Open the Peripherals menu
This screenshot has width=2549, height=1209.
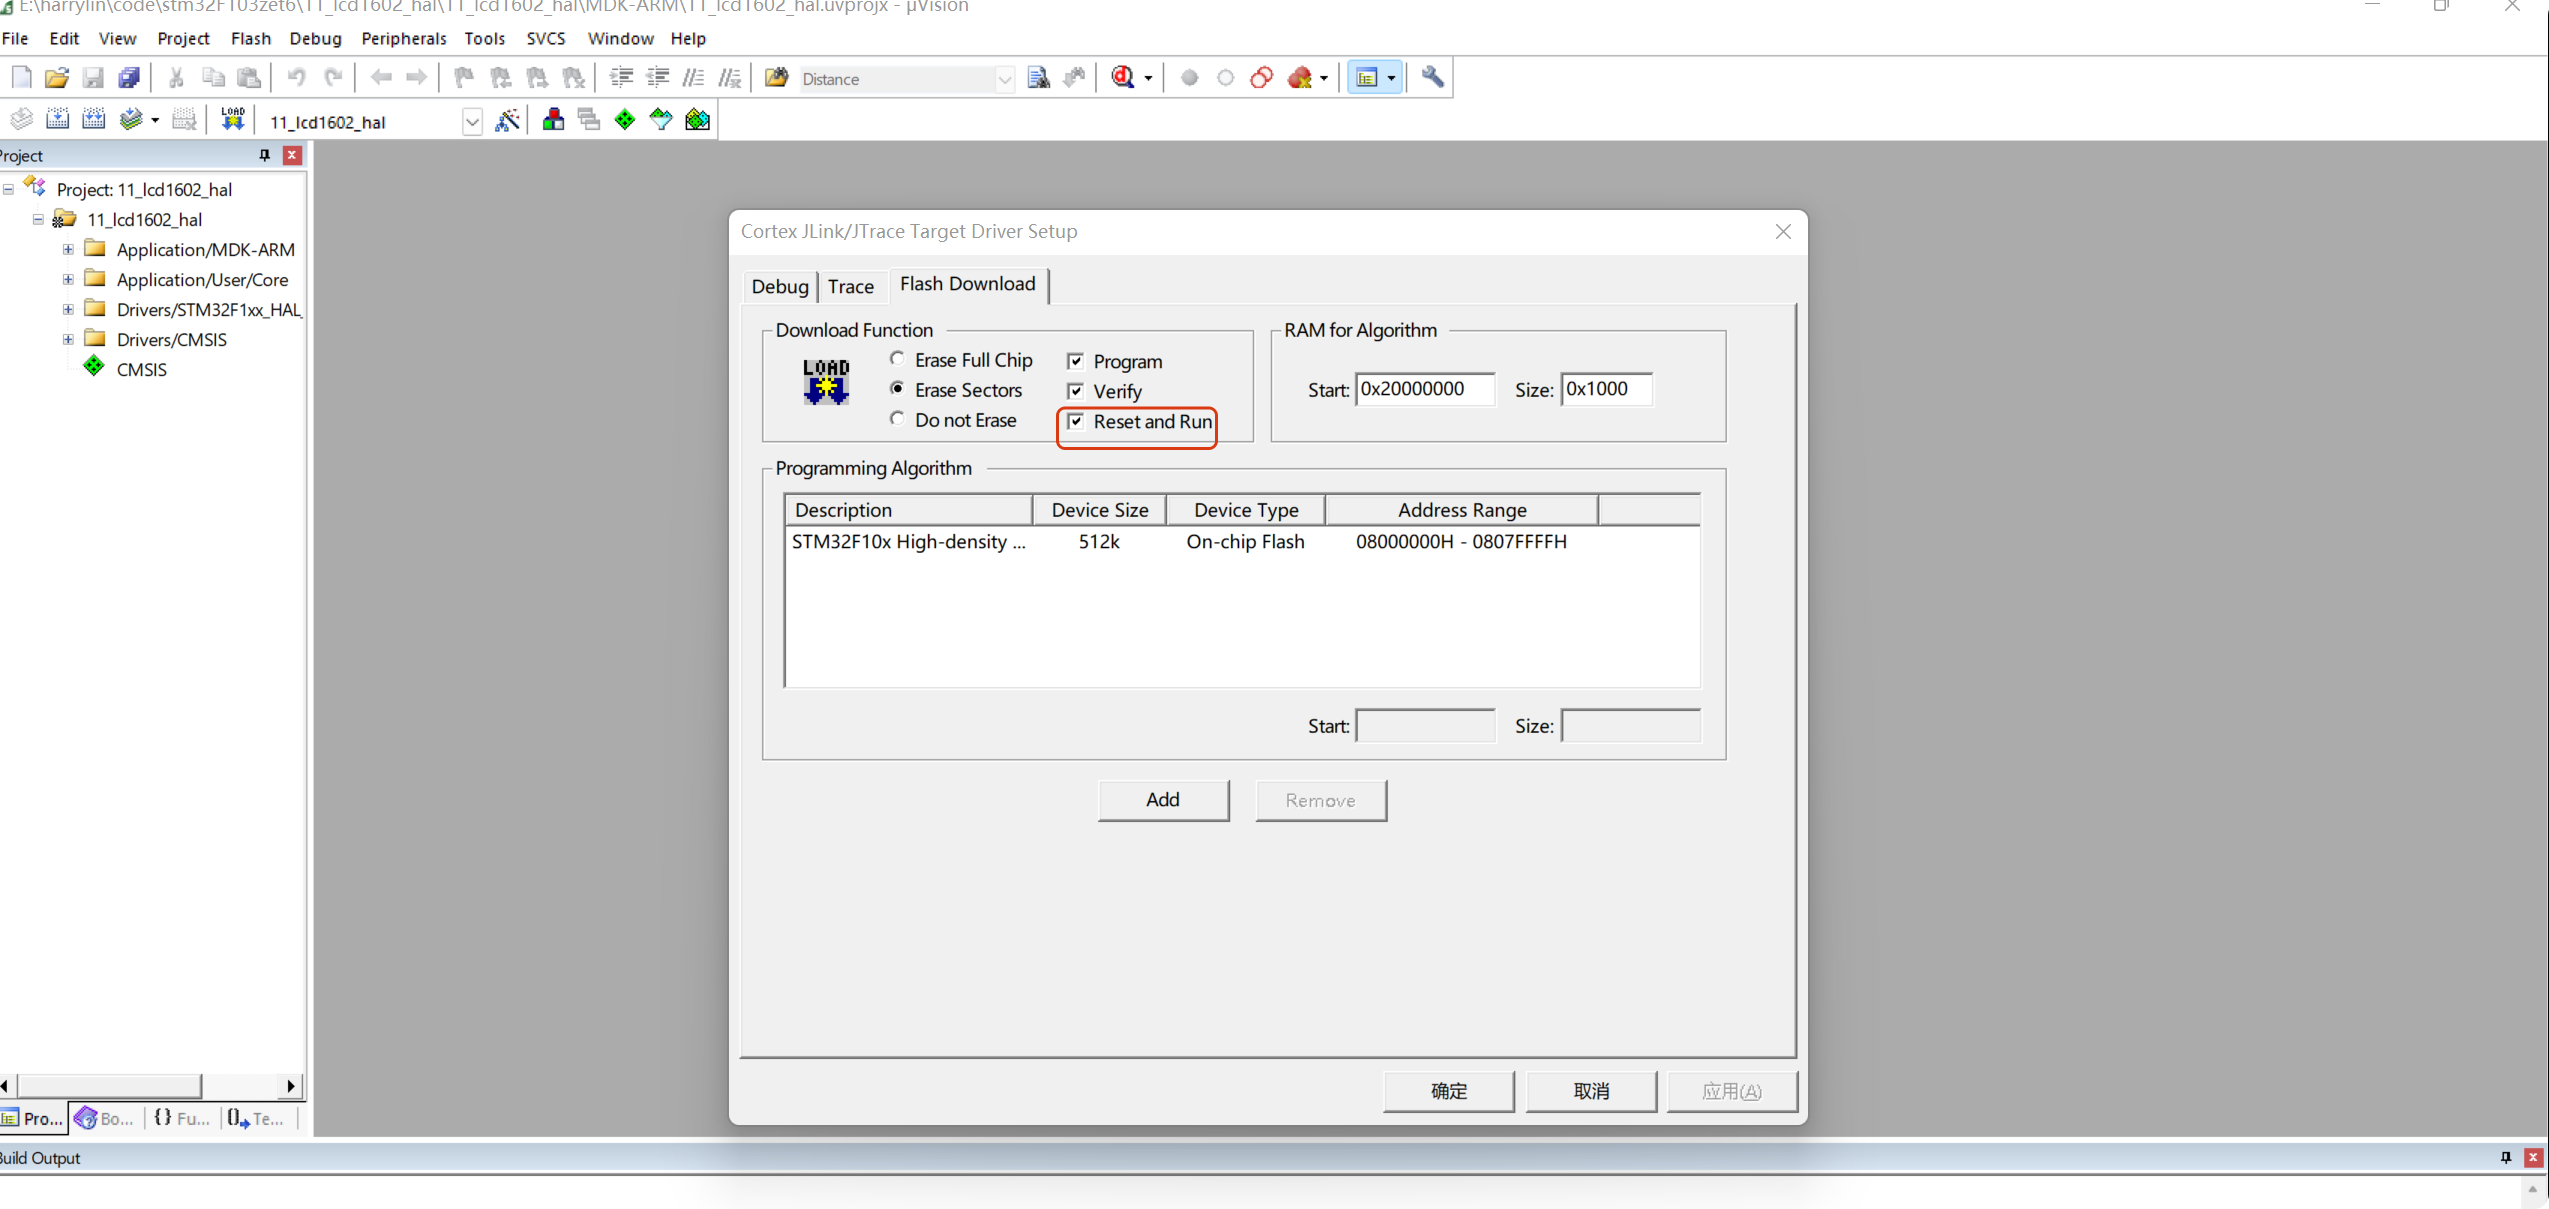pyautogui.click(x=404, y=38)
